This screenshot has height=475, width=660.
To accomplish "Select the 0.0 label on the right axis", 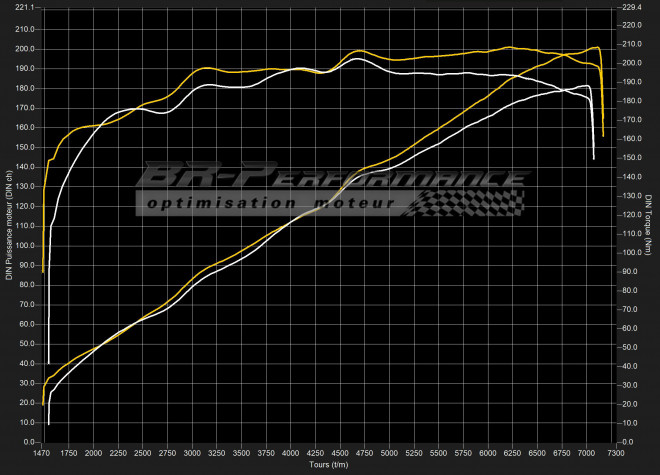I will coord(634,441).
